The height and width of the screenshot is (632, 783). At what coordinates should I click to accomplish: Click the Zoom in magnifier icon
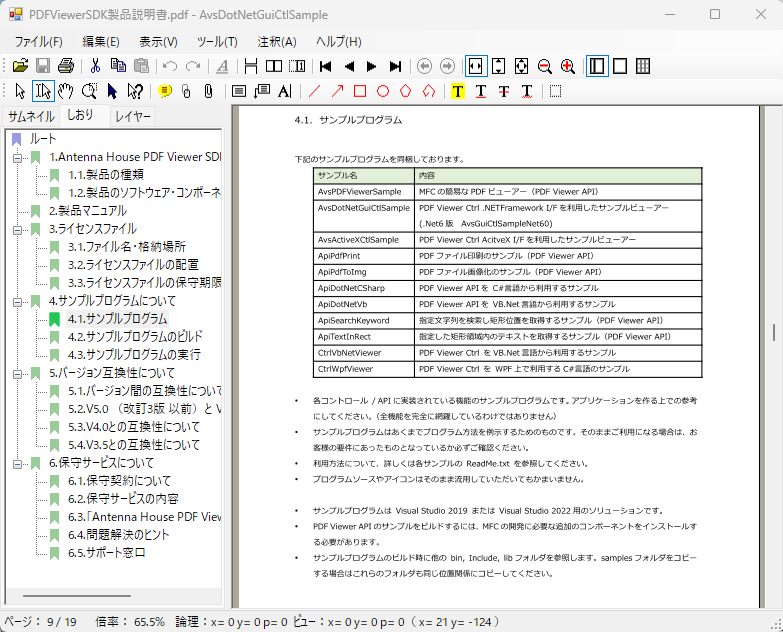coord(568,66)
